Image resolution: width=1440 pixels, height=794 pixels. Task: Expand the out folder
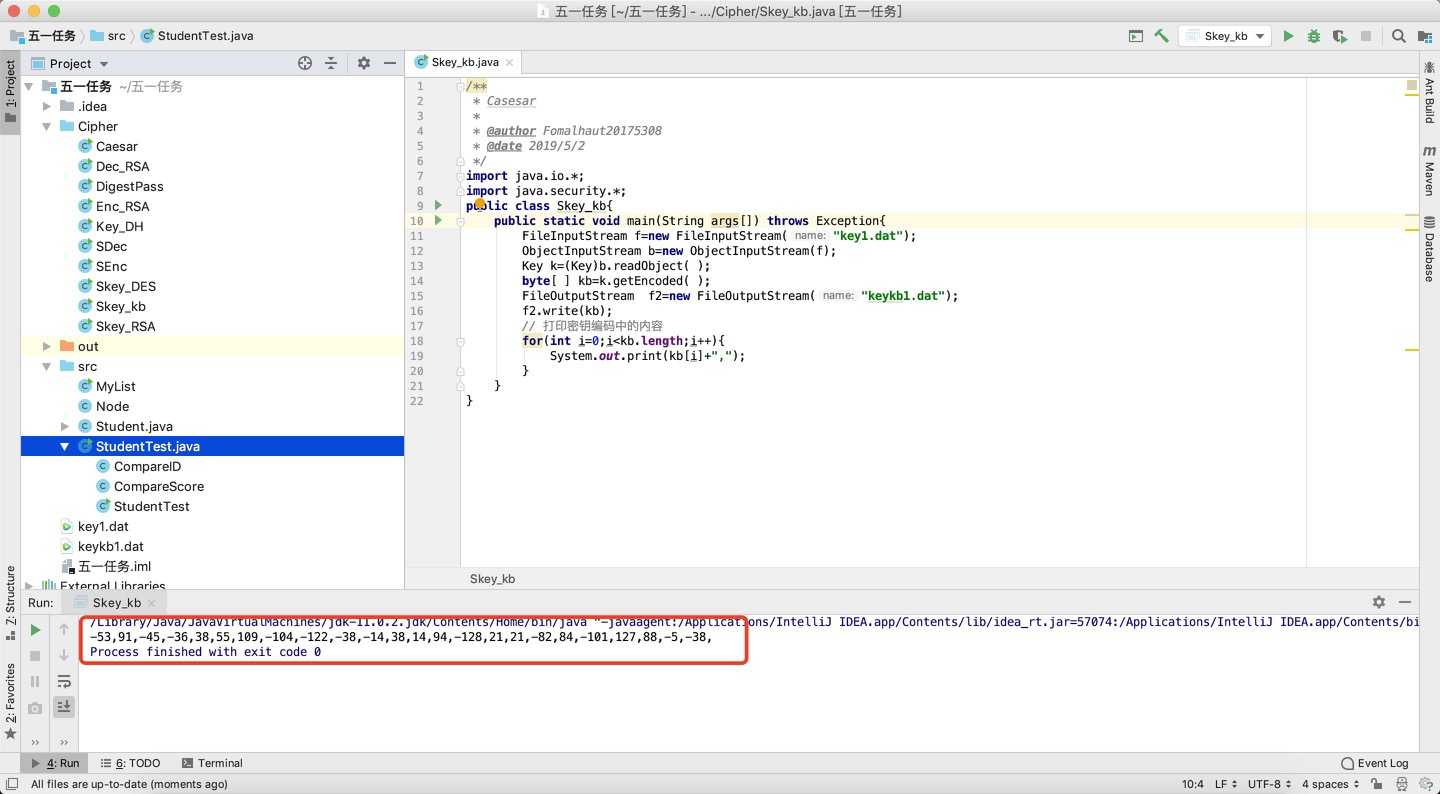point(46,346)
